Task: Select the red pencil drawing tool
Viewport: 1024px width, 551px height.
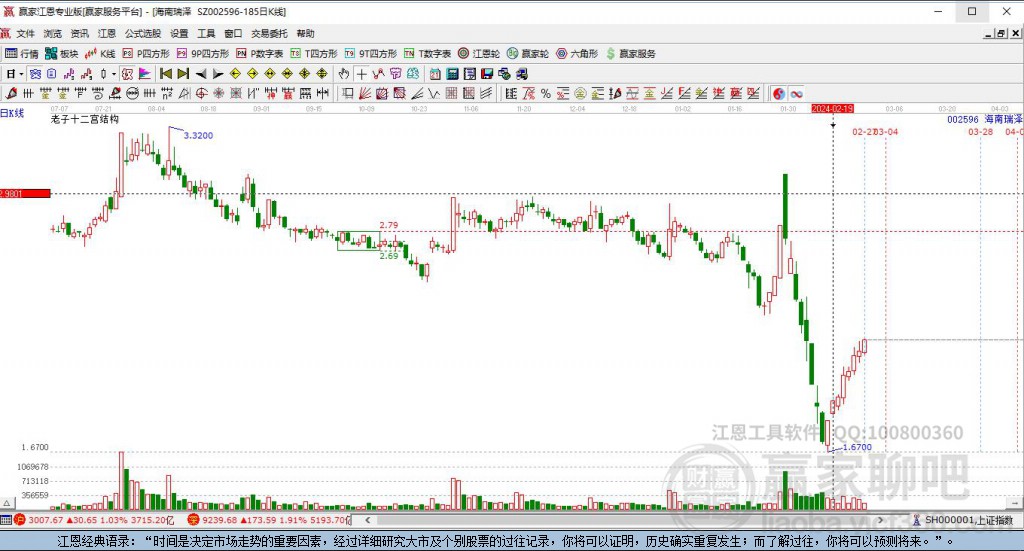Action: click(x=11, y=93)
